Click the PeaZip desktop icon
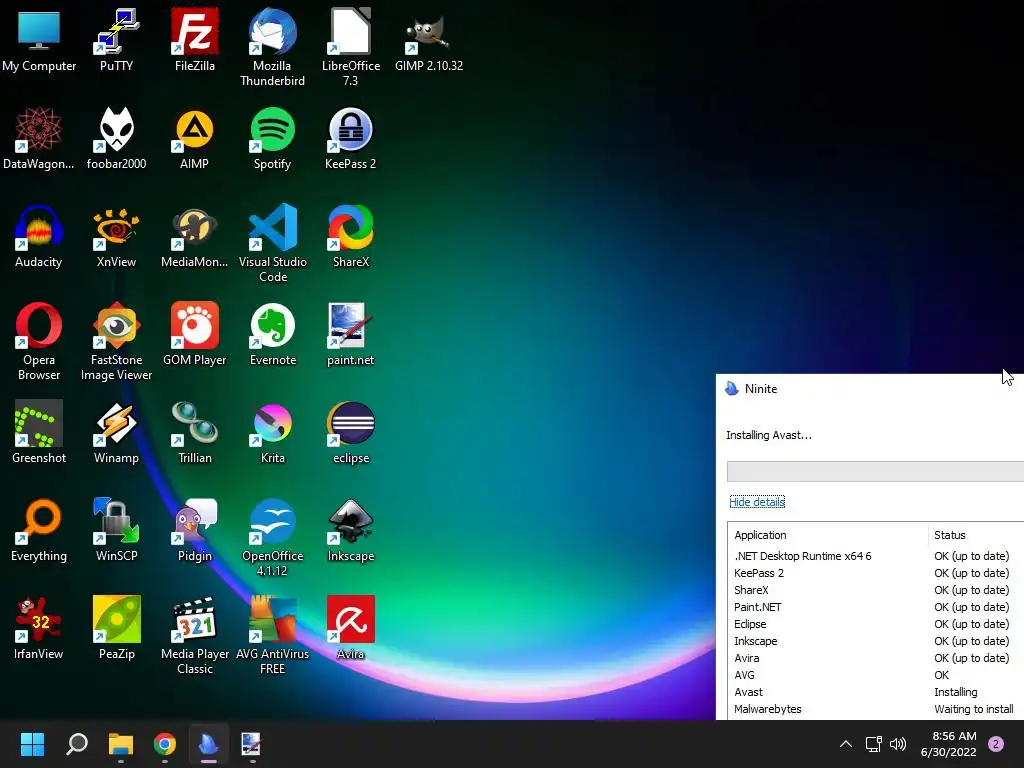 [116, 628]
